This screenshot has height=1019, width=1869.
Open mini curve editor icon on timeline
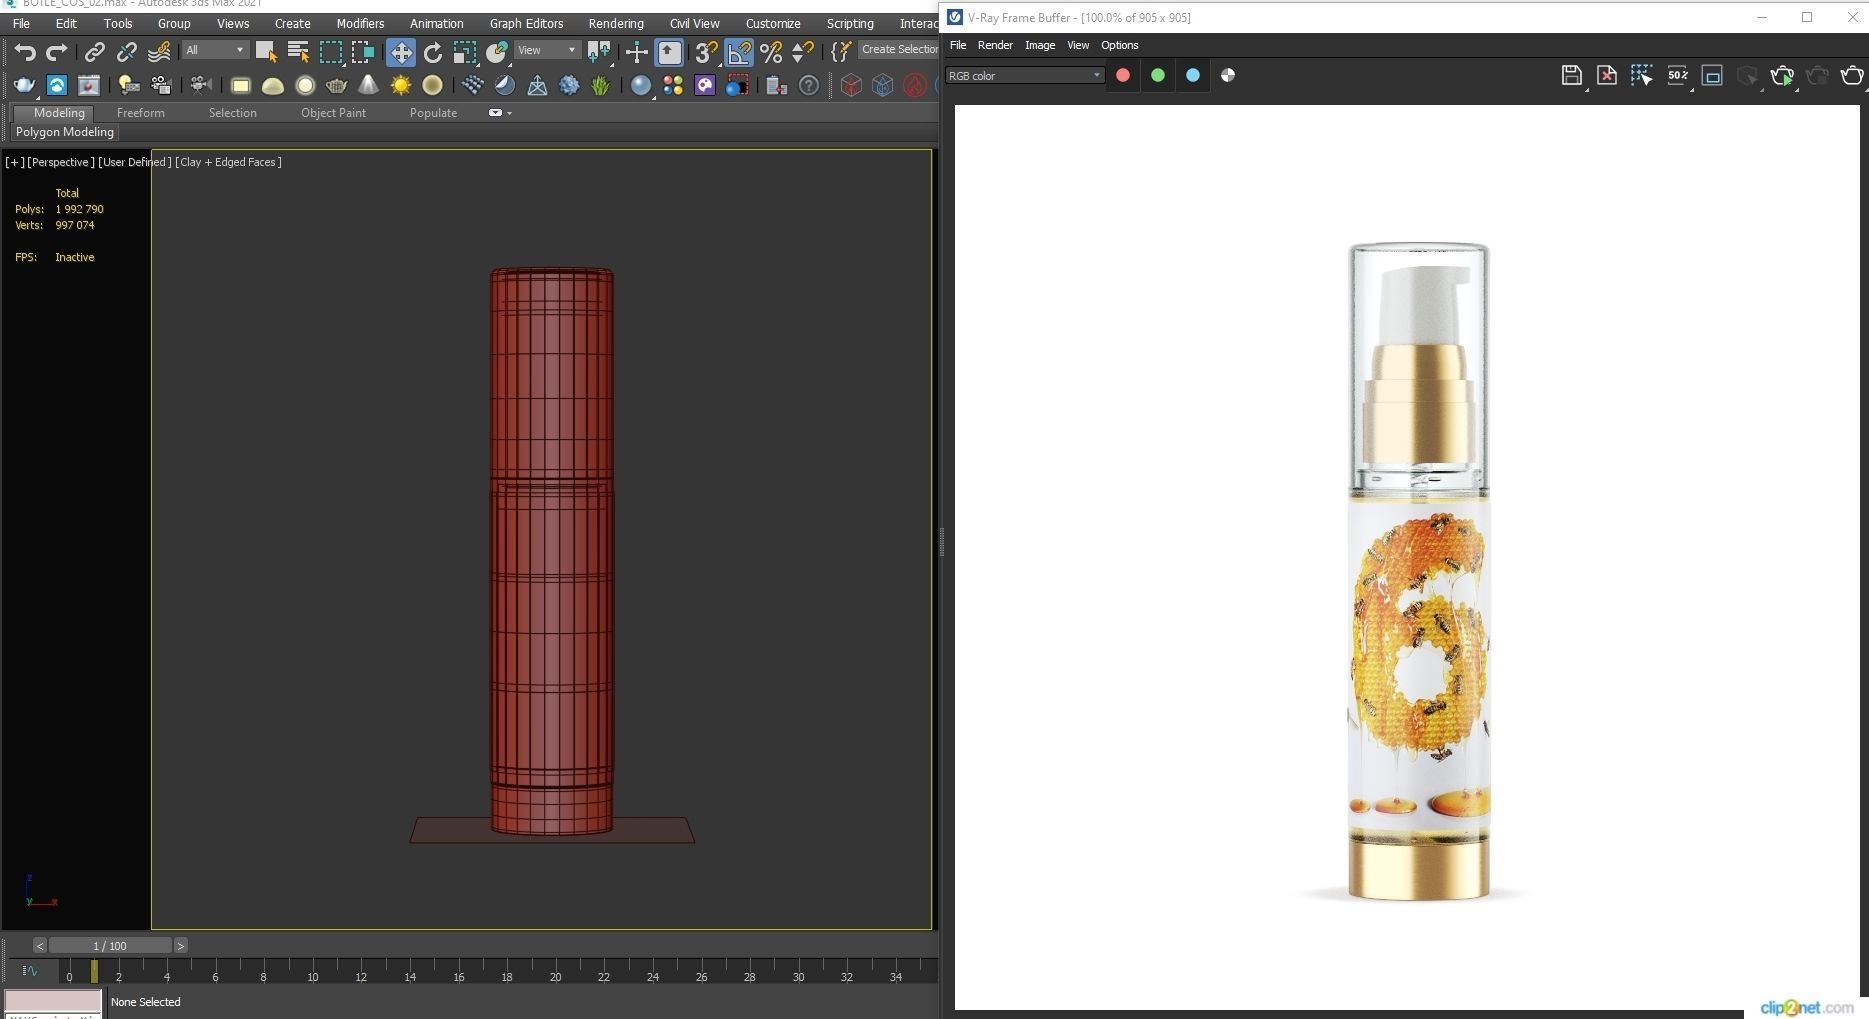tap(30, 971)
